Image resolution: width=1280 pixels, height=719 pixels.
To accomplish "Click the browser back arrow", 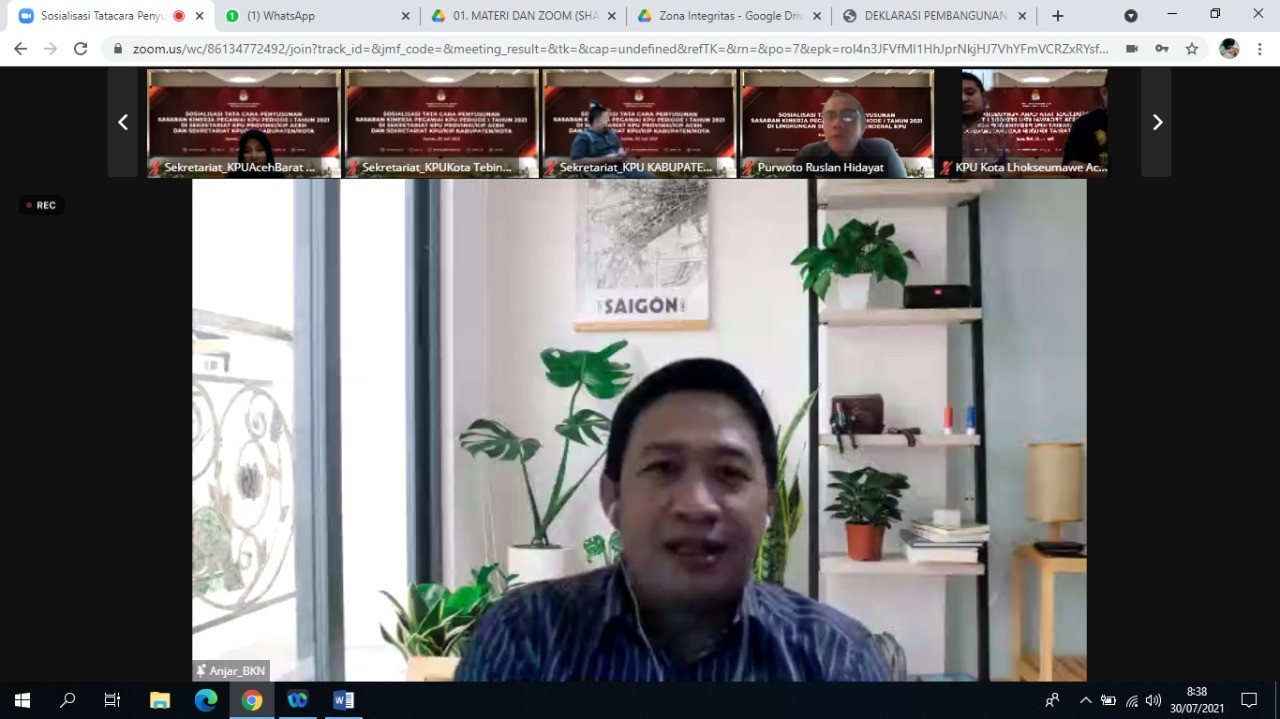I will click(x=20, y=48).
